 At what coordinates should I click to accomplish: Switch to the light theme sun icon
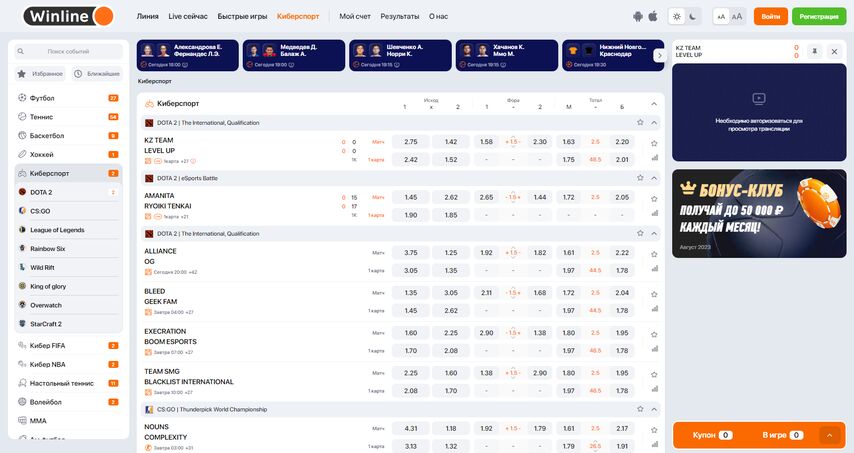677,16
